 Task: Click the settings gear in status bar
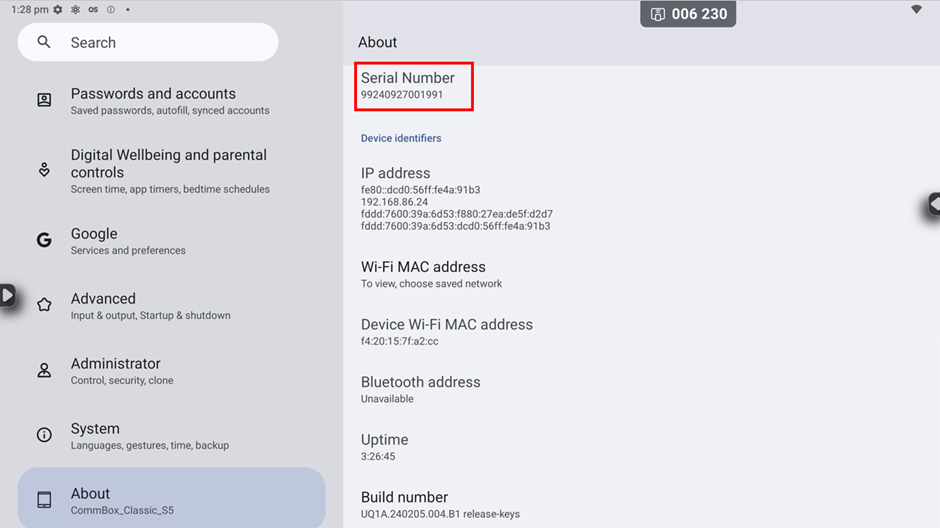pos(57,9)
